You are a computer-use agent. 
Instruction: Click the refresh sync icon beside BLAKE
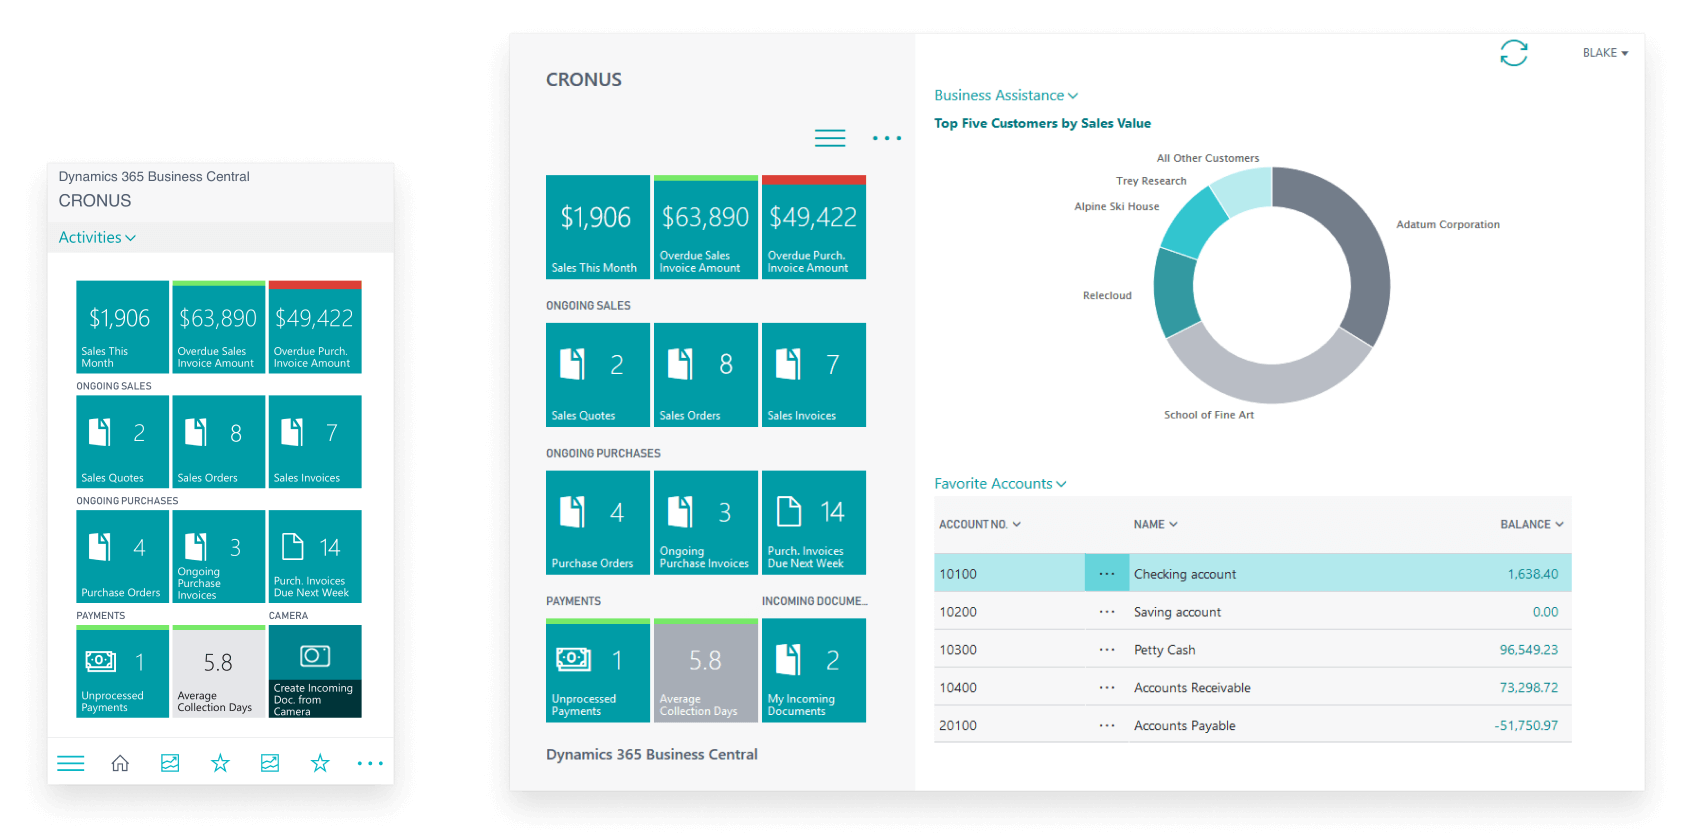tap(1513, 53)
